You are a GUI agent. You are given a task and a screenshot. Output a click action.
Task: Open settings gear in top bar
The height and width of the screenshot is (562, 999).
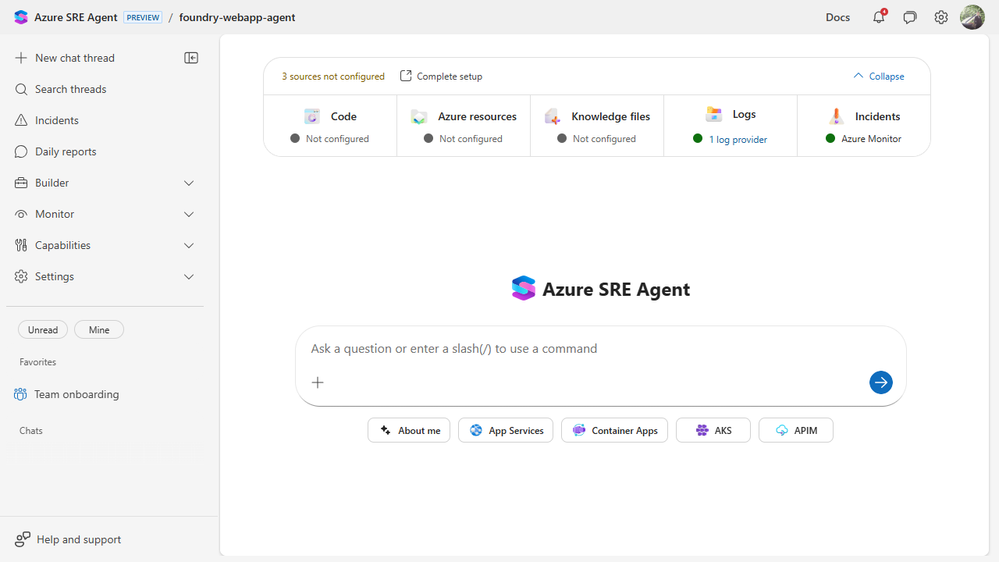click(x=941, y=17)
